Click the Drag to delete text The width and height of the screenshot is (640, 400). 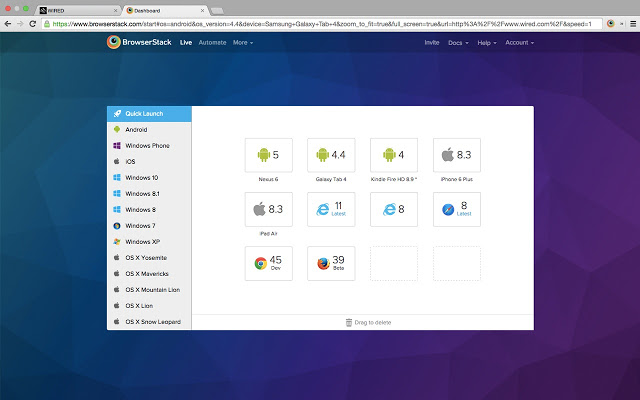click(373, 322)
